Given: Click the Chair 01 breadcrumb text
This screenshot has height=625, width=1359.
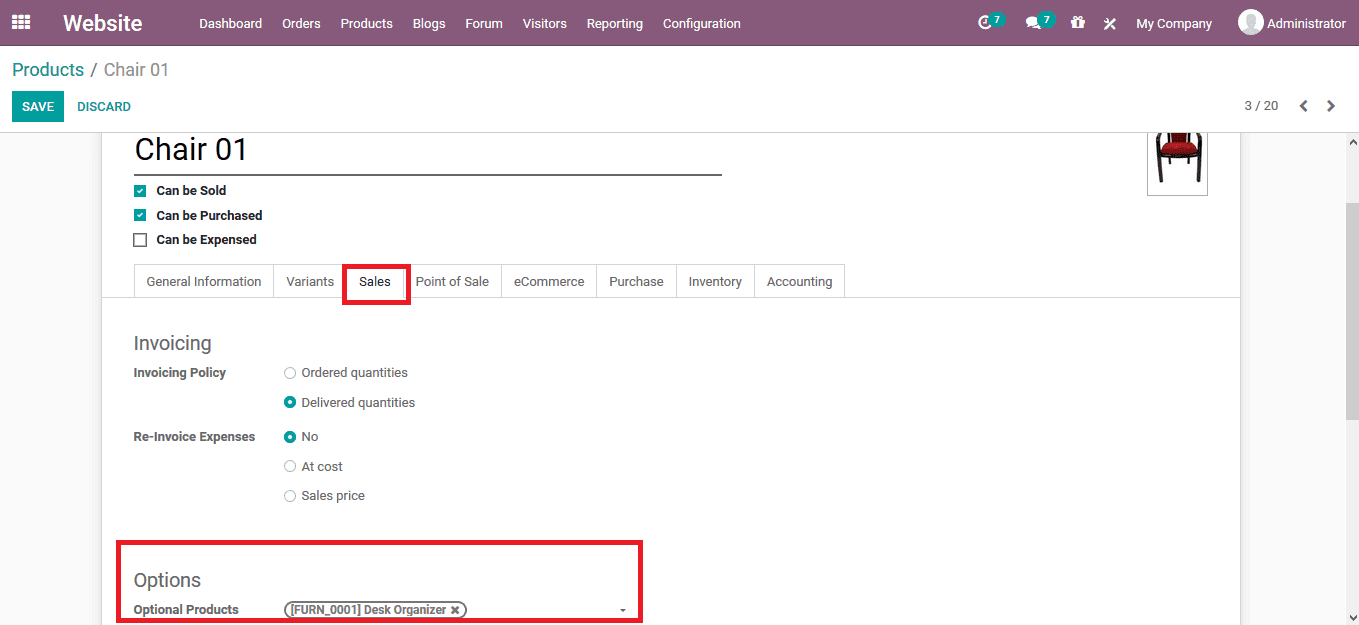Looking at the screenshot, I should pyautogui.click(x=136, y=70).
